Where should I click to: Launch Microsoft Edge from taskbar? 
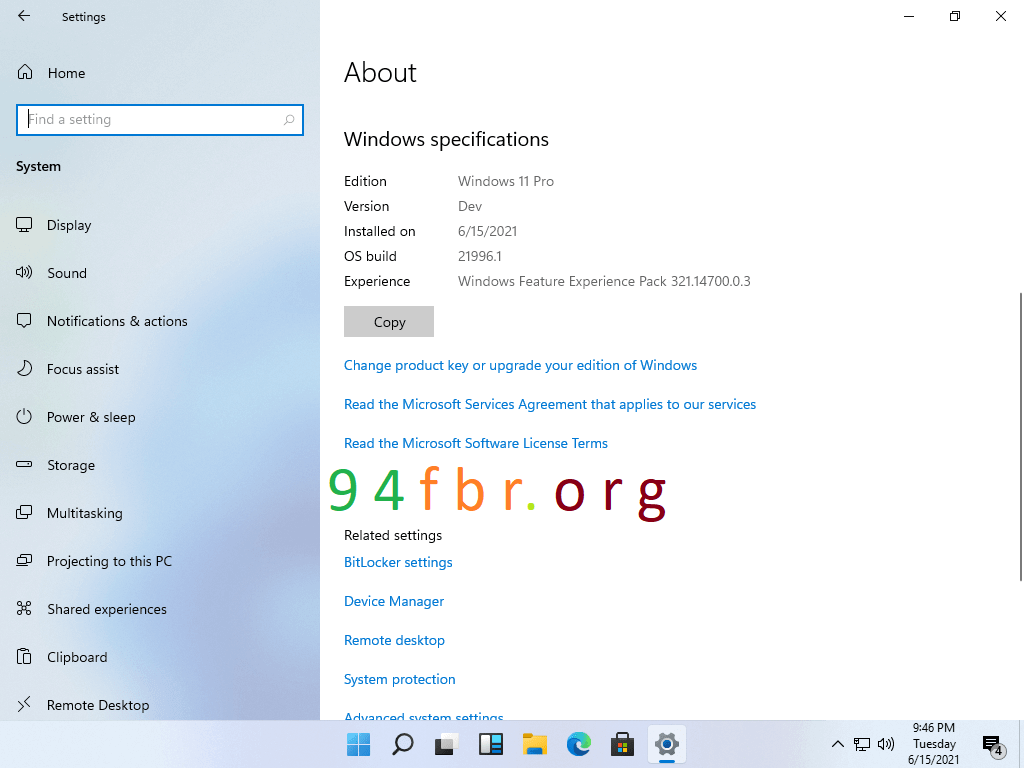pos(579,744)
